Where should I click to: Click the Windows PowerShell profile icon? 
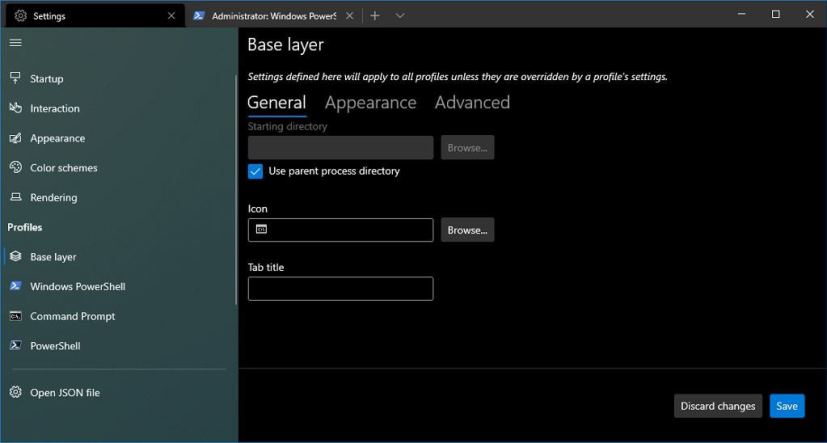pos(16,286)
